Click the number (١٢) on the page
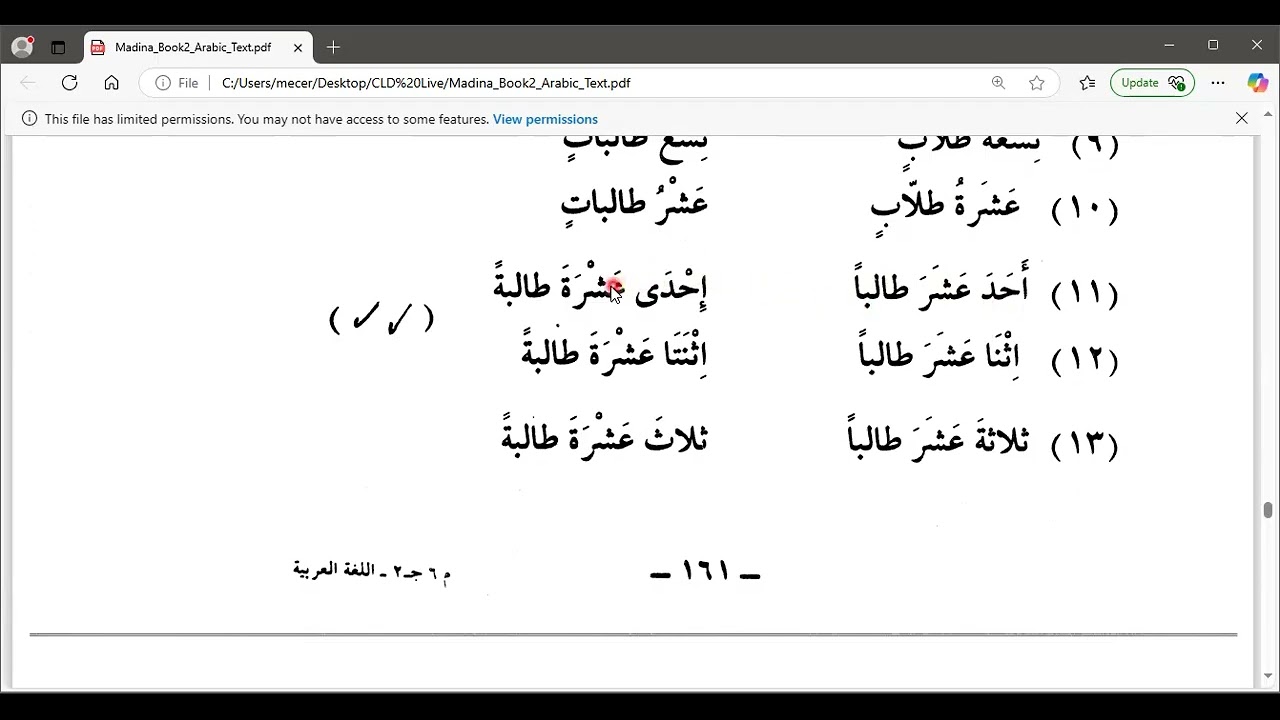 coord(1085,359)
